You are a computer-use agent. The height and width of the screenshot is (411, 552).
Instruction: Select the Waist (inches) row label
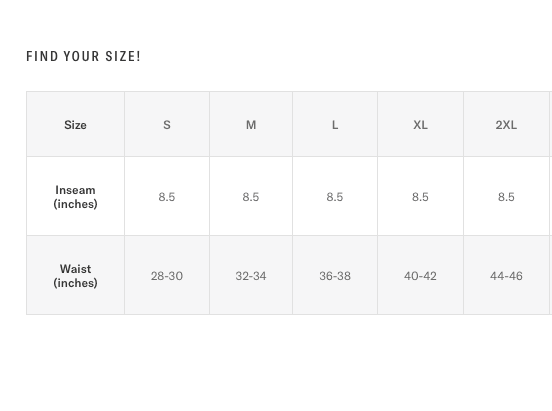click(x=75, y=275)
